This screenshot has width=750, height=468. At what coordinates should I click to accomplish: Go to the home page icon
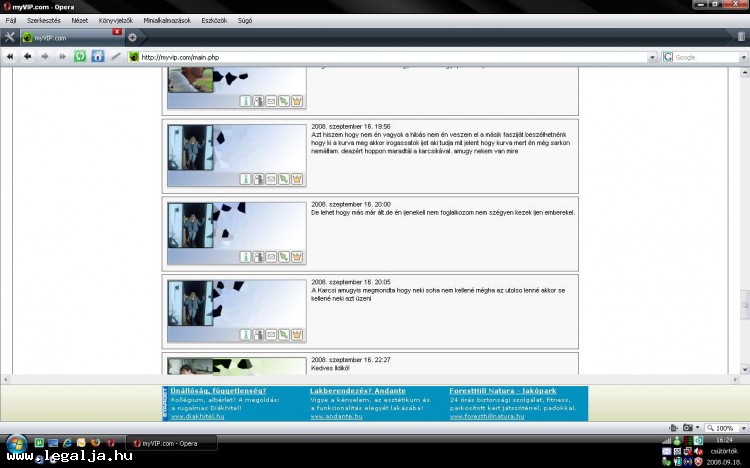tap(98, 57)
